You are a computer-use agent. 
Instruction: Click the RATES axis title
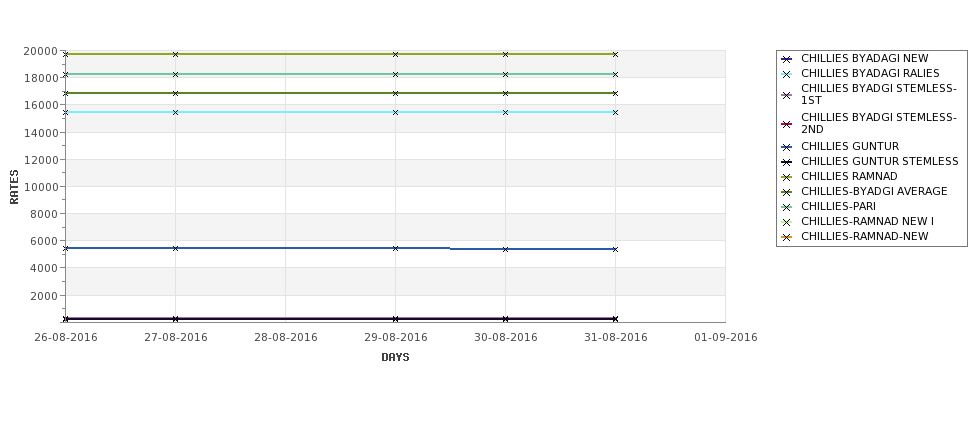[x=14, y=187]
